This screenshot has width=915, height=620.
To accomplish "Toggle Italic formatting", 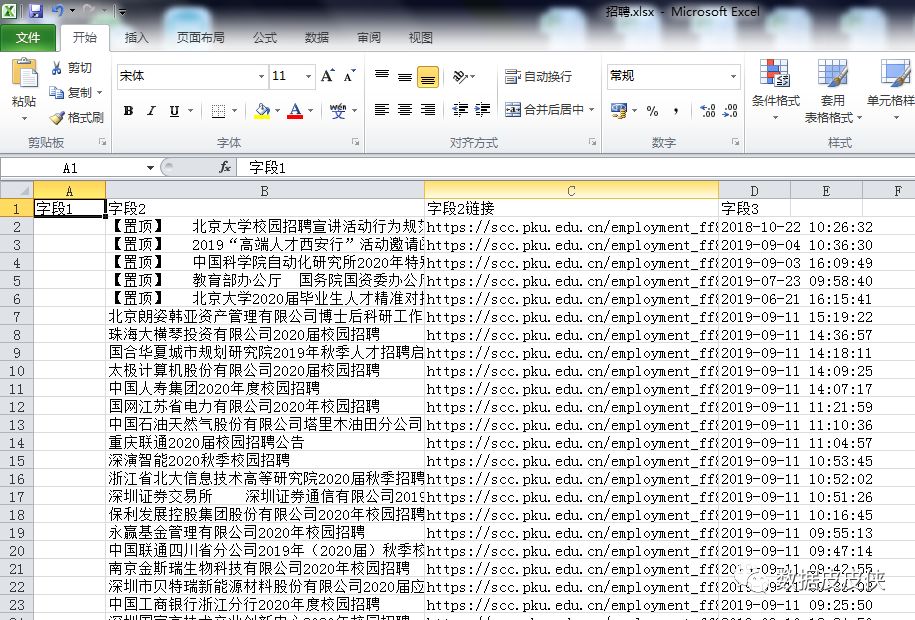I will pos(152,111).
